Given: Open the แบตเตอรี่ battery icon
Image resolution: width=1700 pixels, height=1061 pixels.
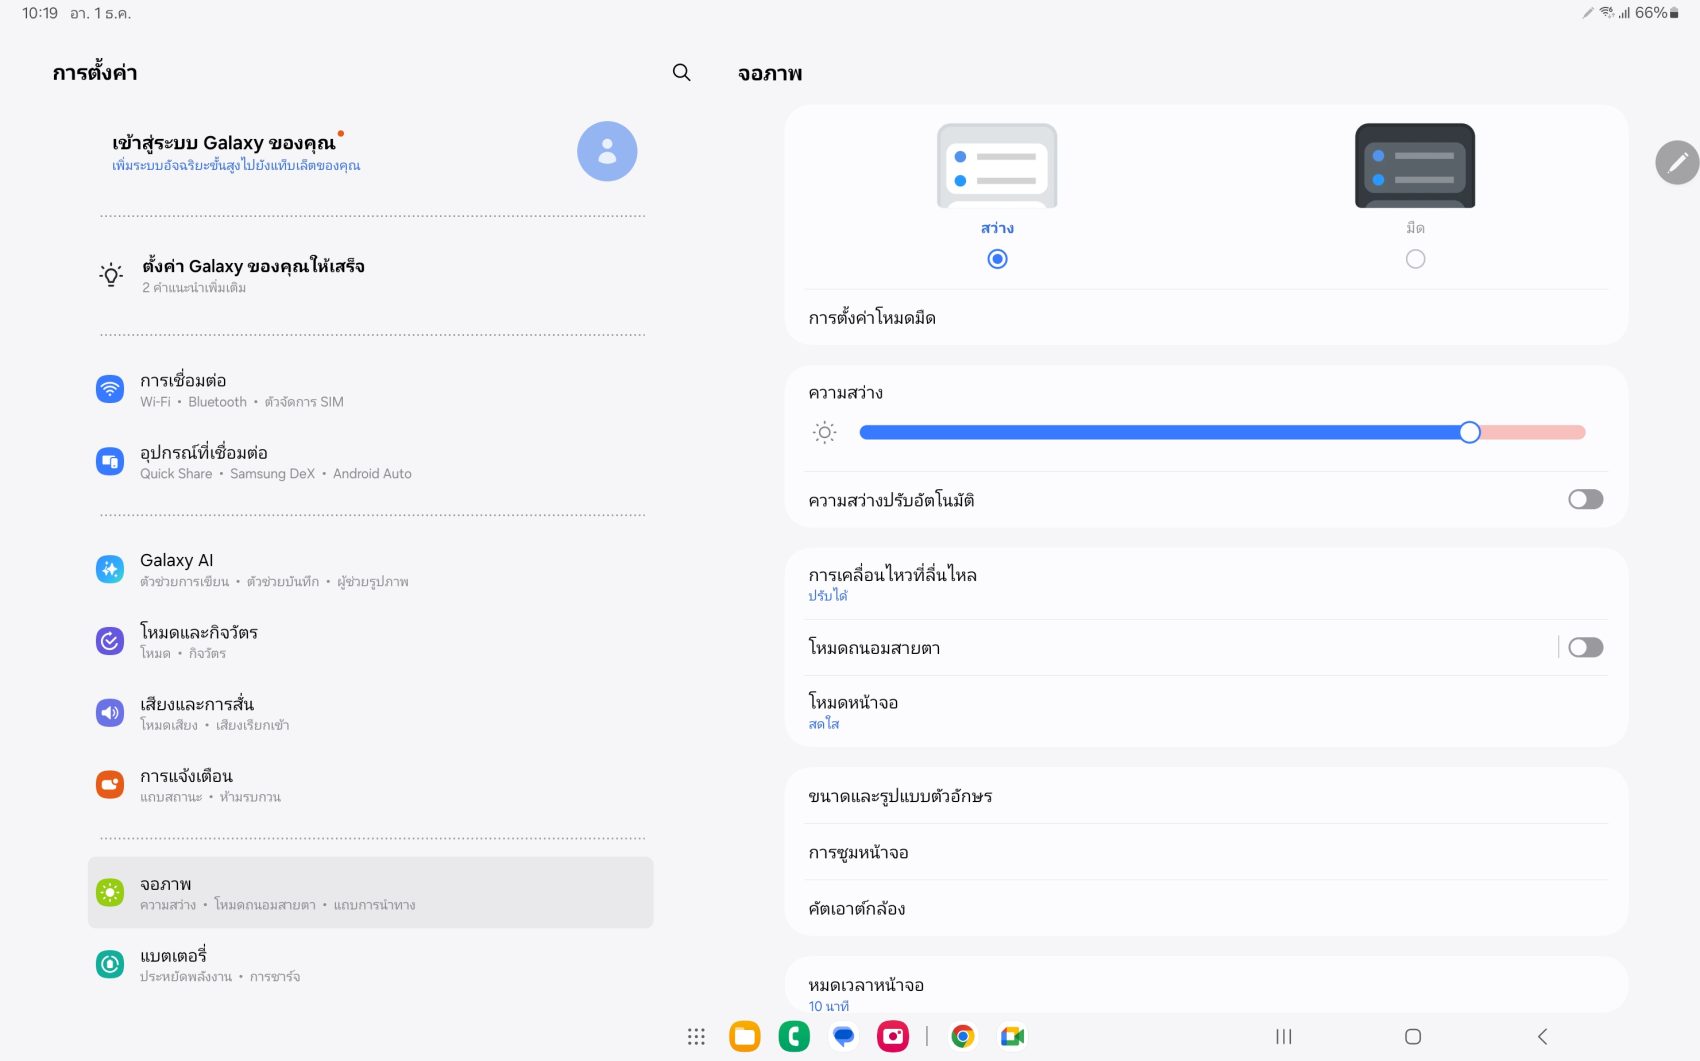Looking at the screenshot, I should (x=110, y=964).
